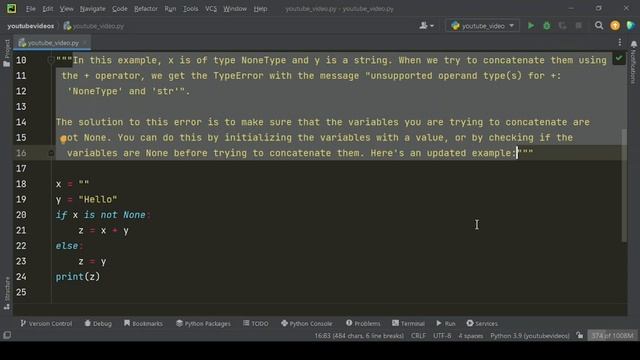Viewport: 640px width, 360px height.
Task: Click the PyCharm logo icon
Action: click(11, 8)
